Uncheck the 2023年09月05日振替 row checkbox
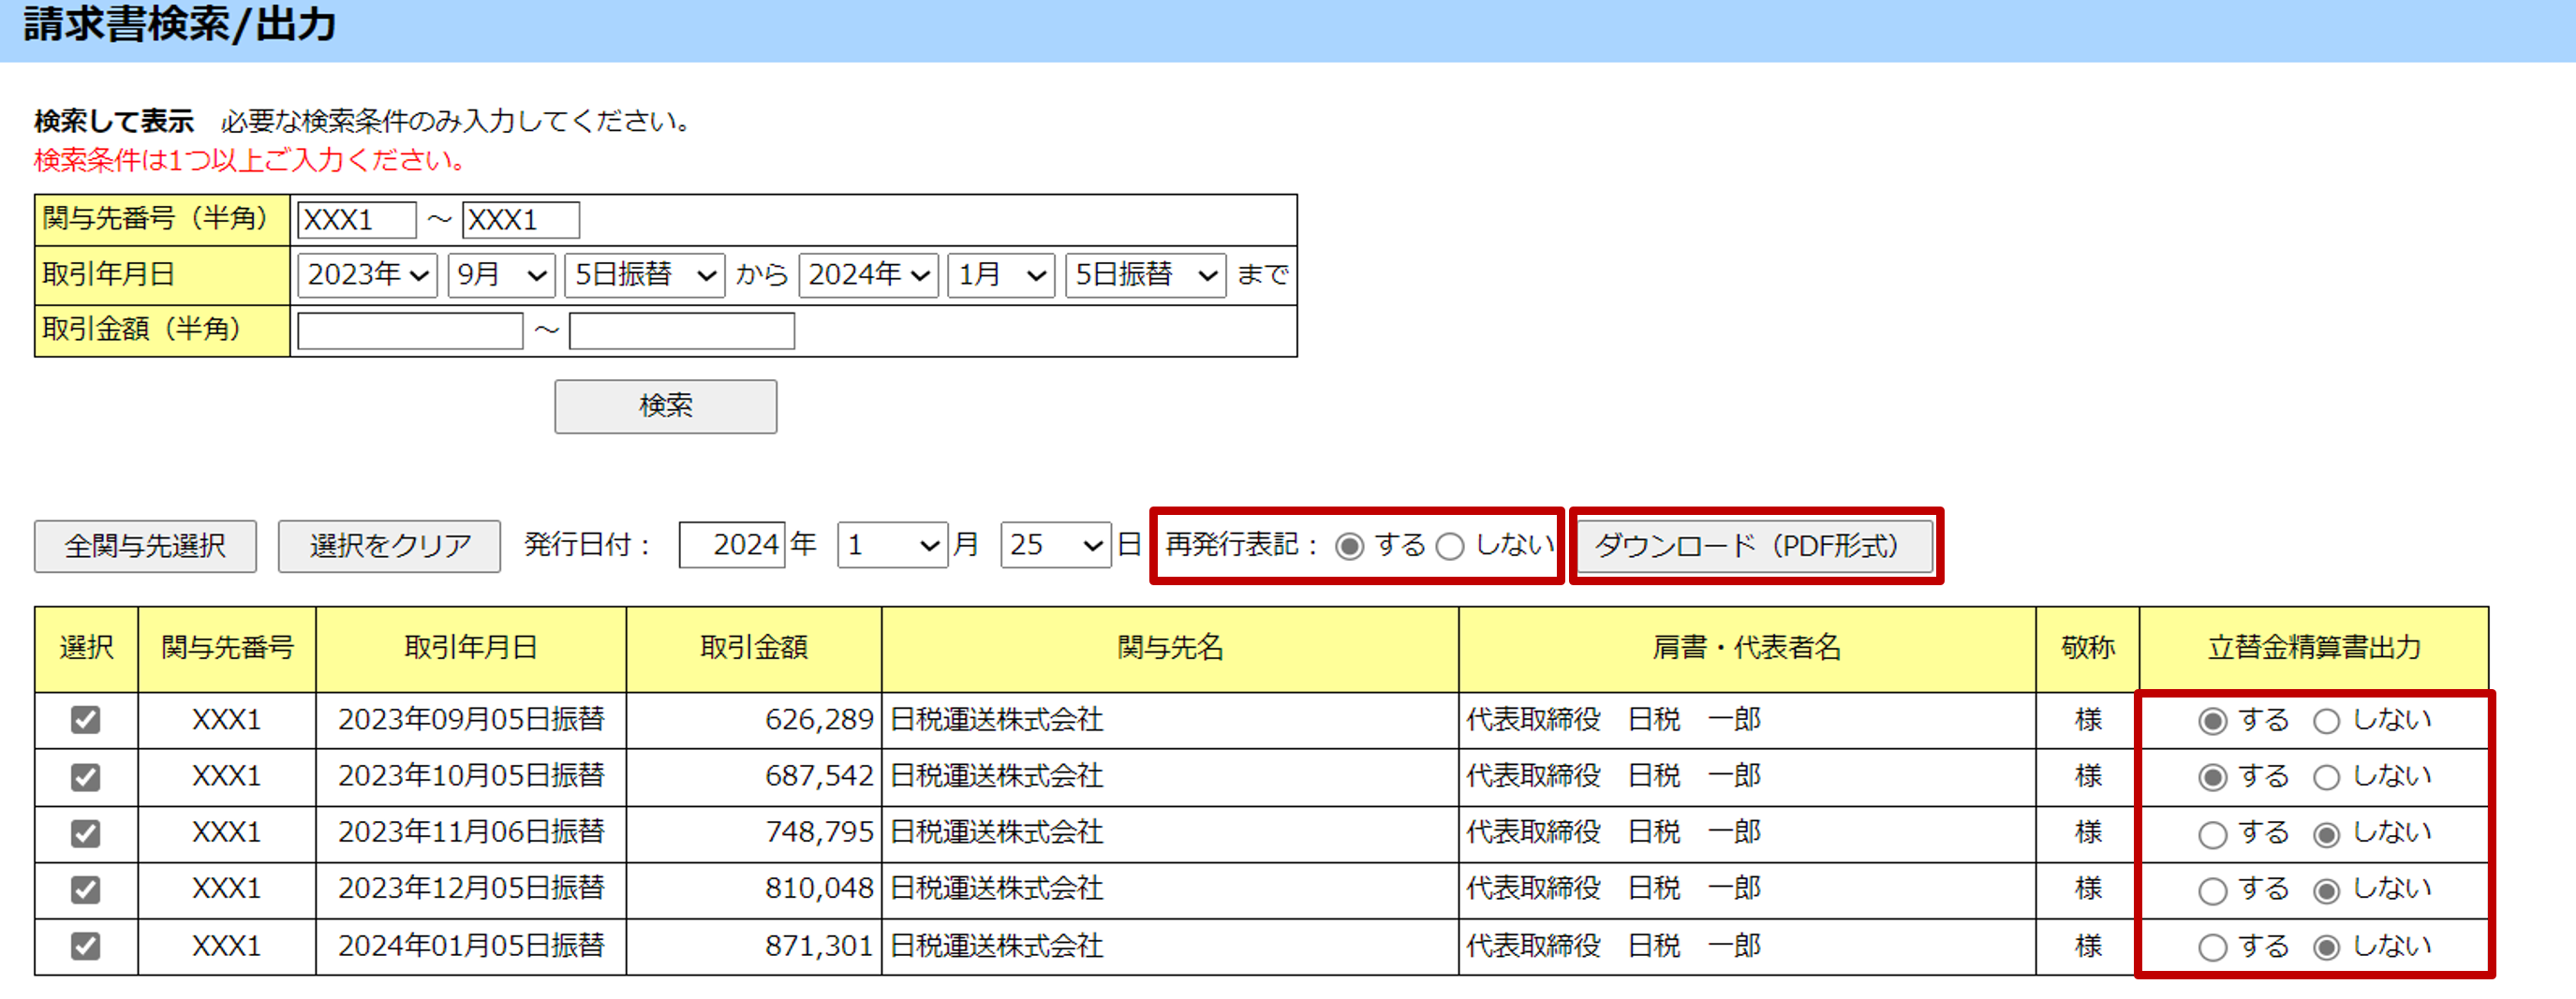This screenshot has width=2576, height=999. coord(86,720)
